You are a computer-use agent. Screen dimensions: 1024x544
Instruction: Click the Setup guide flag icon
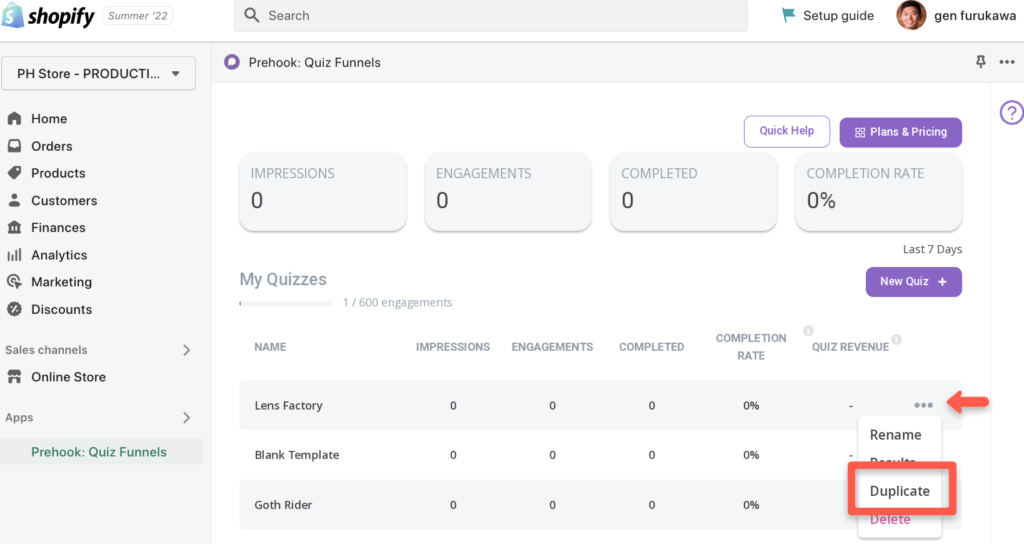(788, 15)
